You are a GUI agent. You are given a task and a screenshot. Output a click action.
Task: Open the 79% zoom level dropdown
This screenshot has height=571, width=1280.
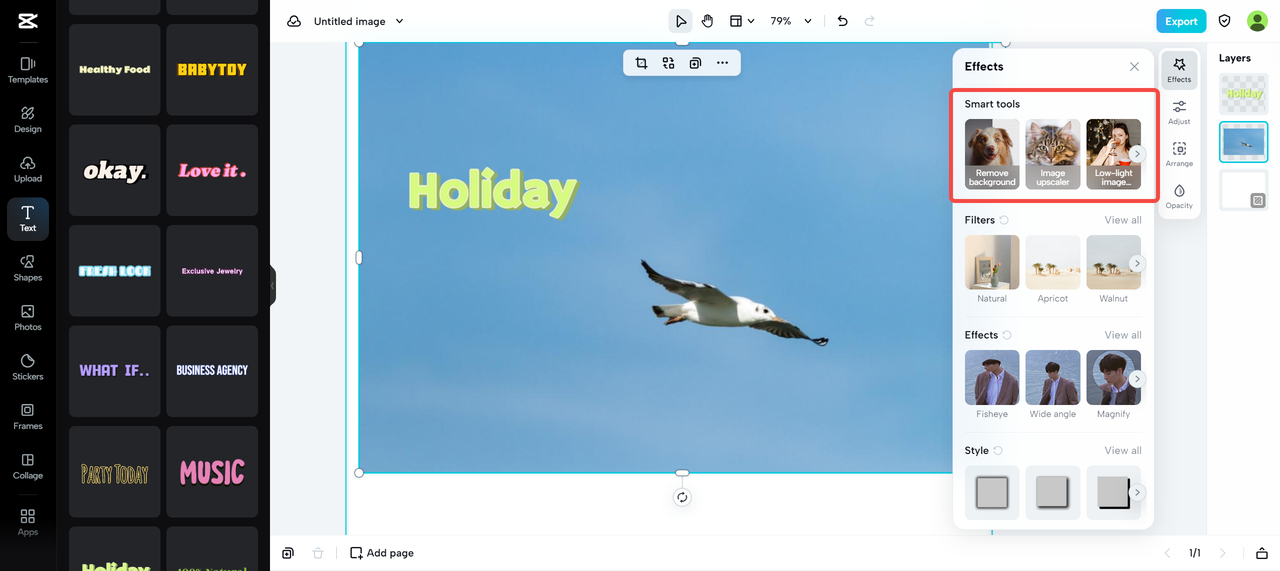pyautogui.click(x=791, y=21)
